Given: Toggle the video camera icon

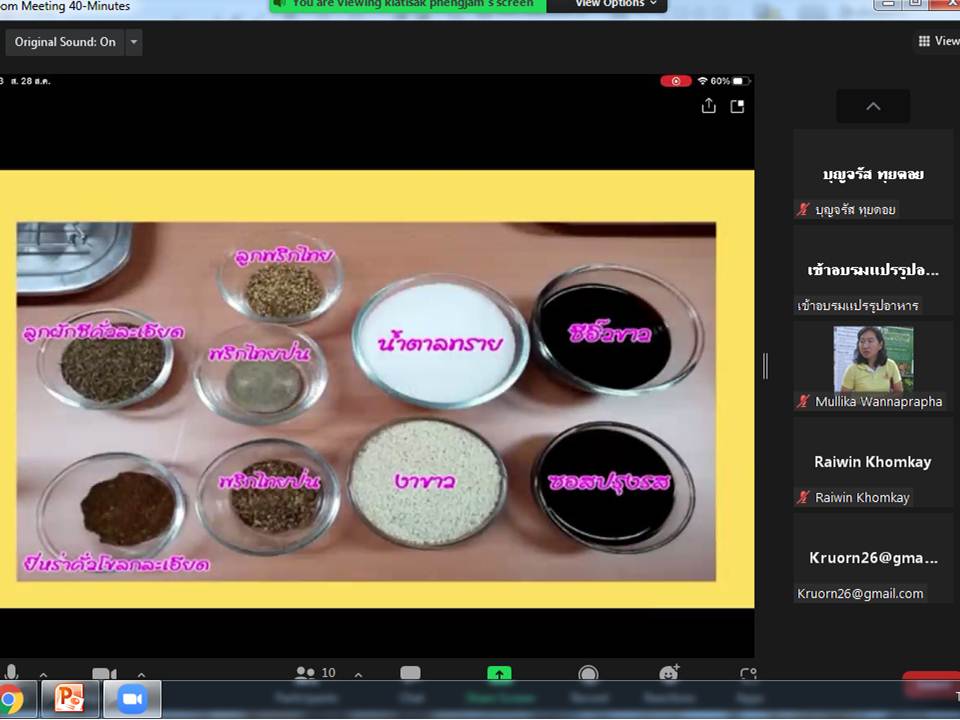Looking at the screenshot, I should point(105,674).
